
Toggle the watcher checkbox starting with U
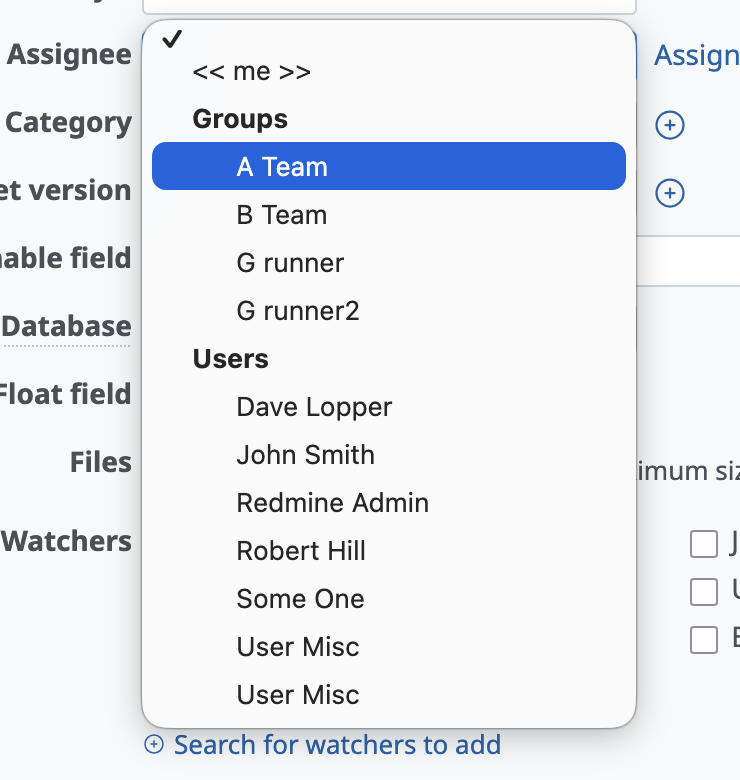pos(704,592)
